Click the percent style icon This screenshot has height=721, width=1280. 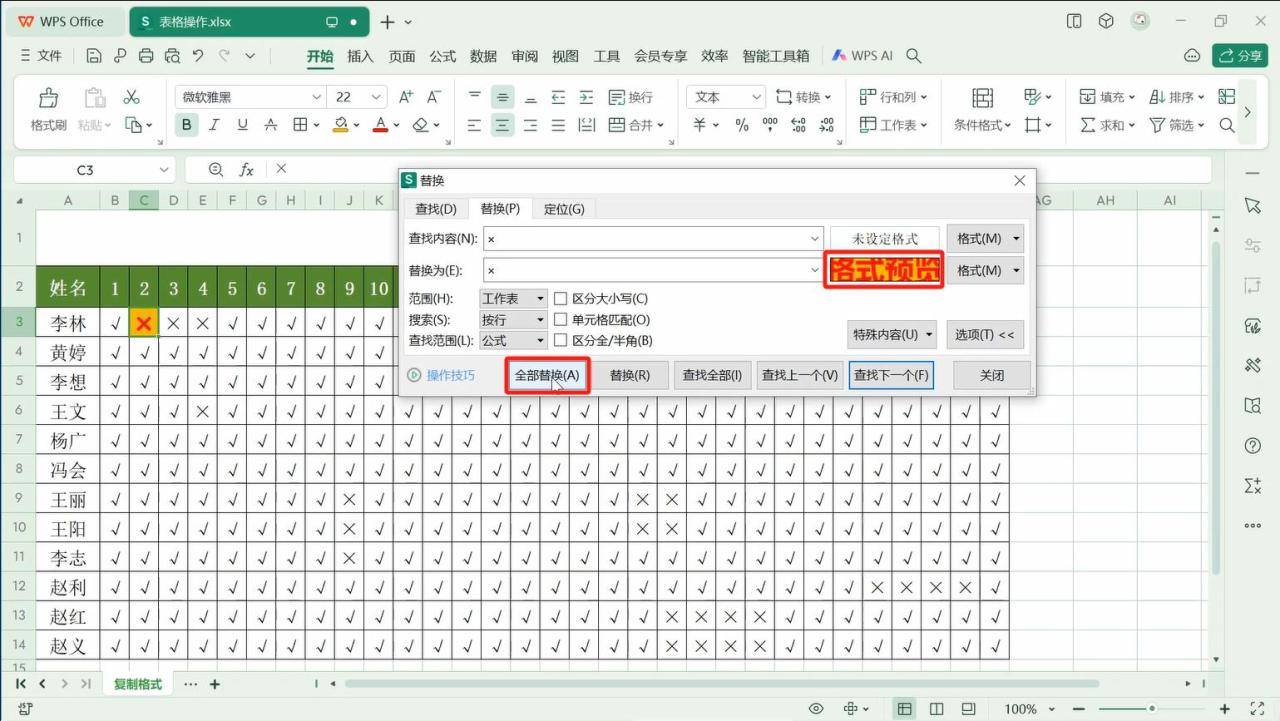(742, 125)
